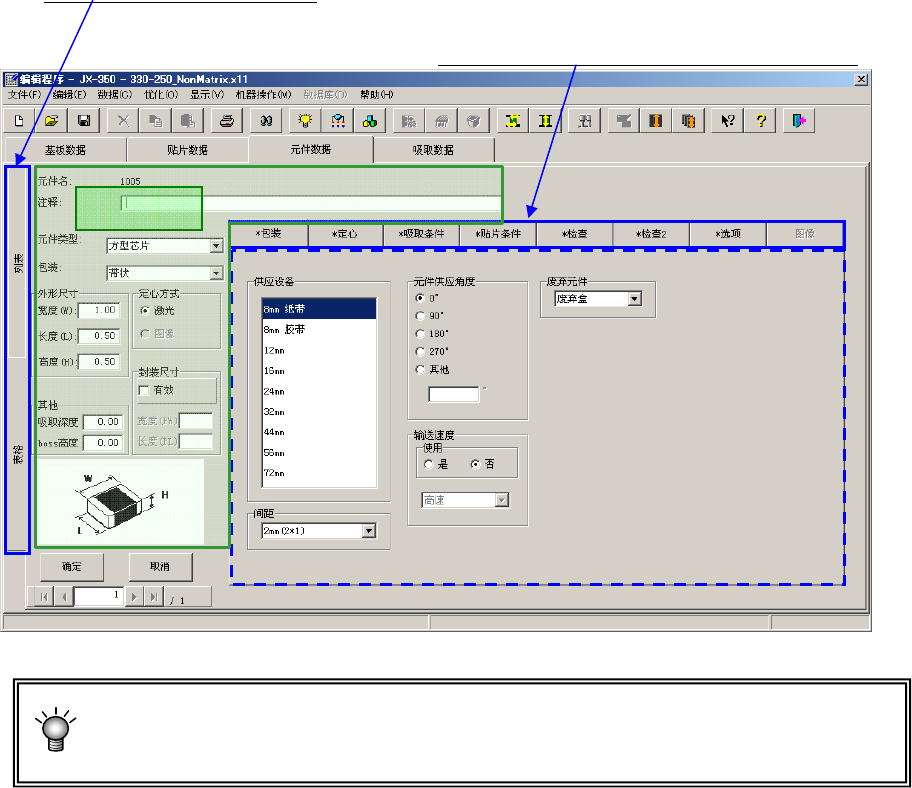Image resolution: width=912 pixels, height=788 pixels.
Task: Click the New file toolbar icon
Action: pos(20,120)
